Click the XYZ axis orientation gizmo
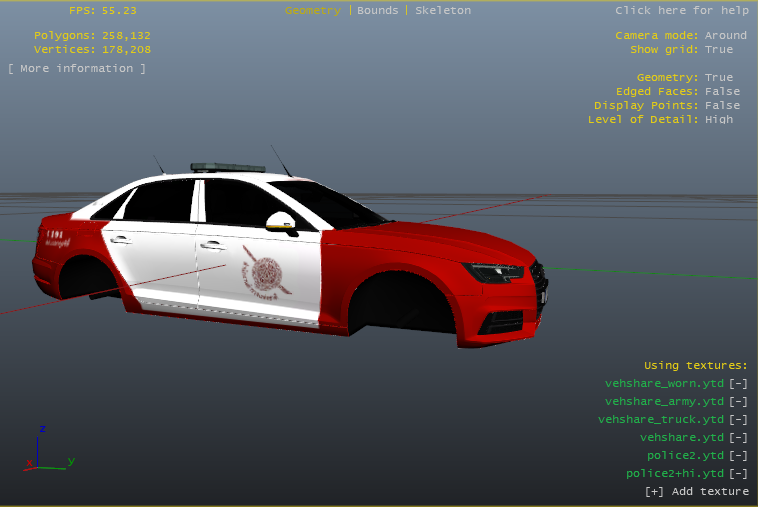Image resolution: width=758 pixels, height=507 pixels. [x=49, y=449]
